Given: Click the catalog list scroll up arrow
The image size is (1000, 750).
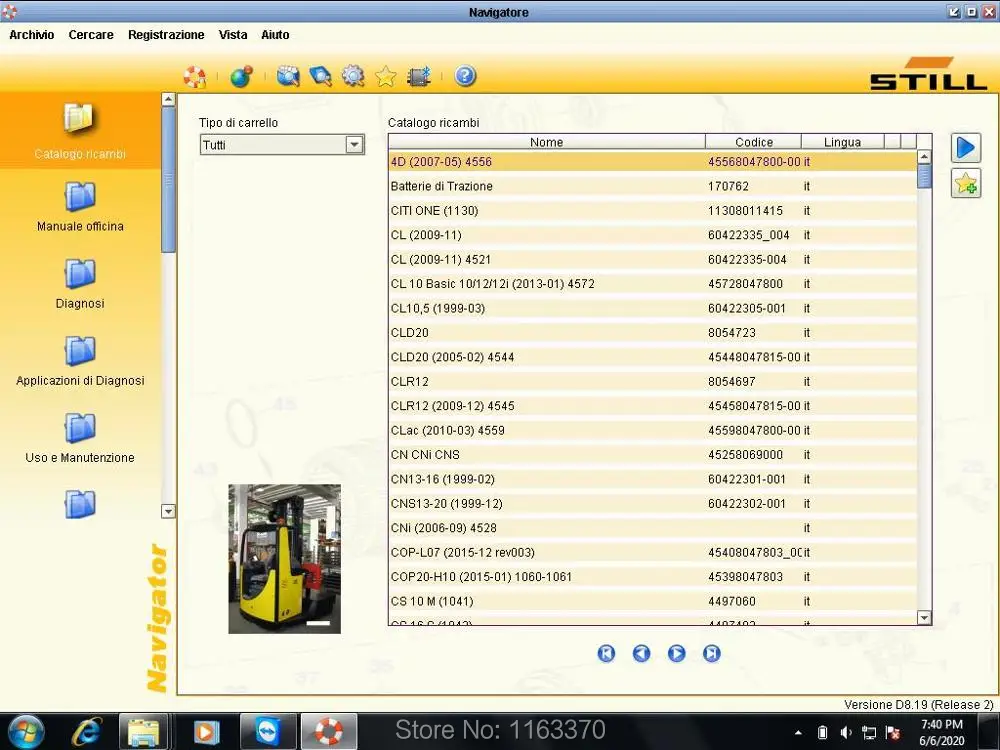Looking at the screenshot, I should [x=924, y=156].
